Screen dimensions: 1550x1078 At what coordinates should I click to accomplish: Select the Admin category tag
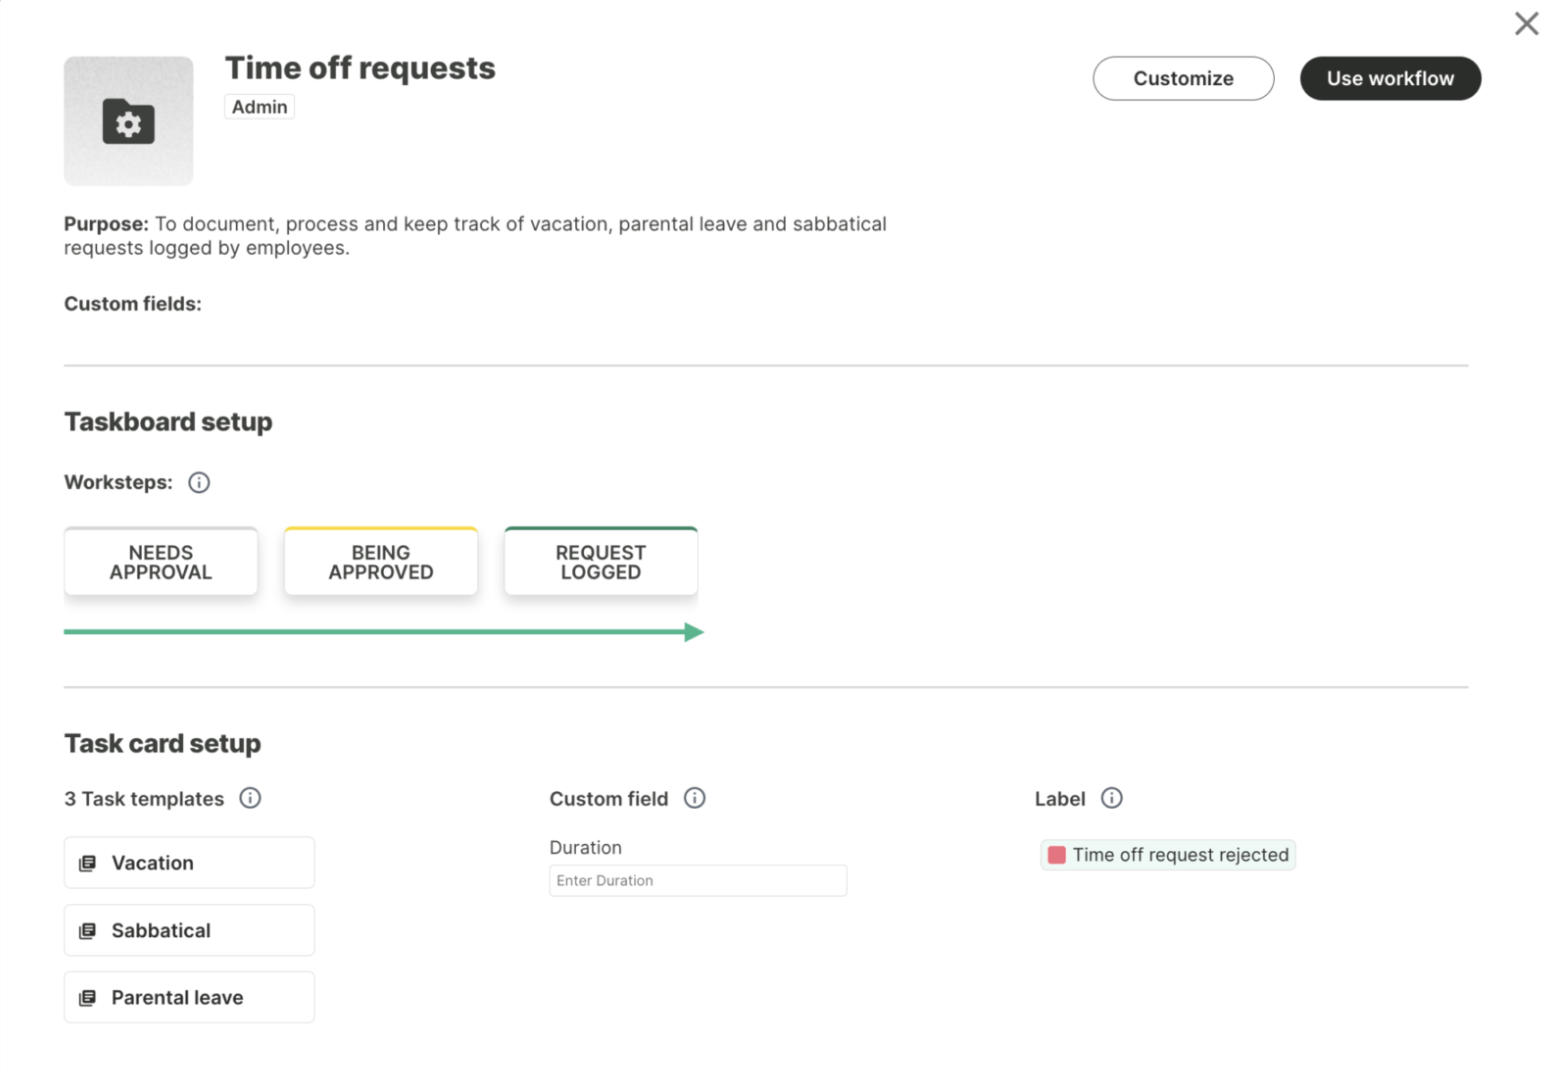pos(259,107)
